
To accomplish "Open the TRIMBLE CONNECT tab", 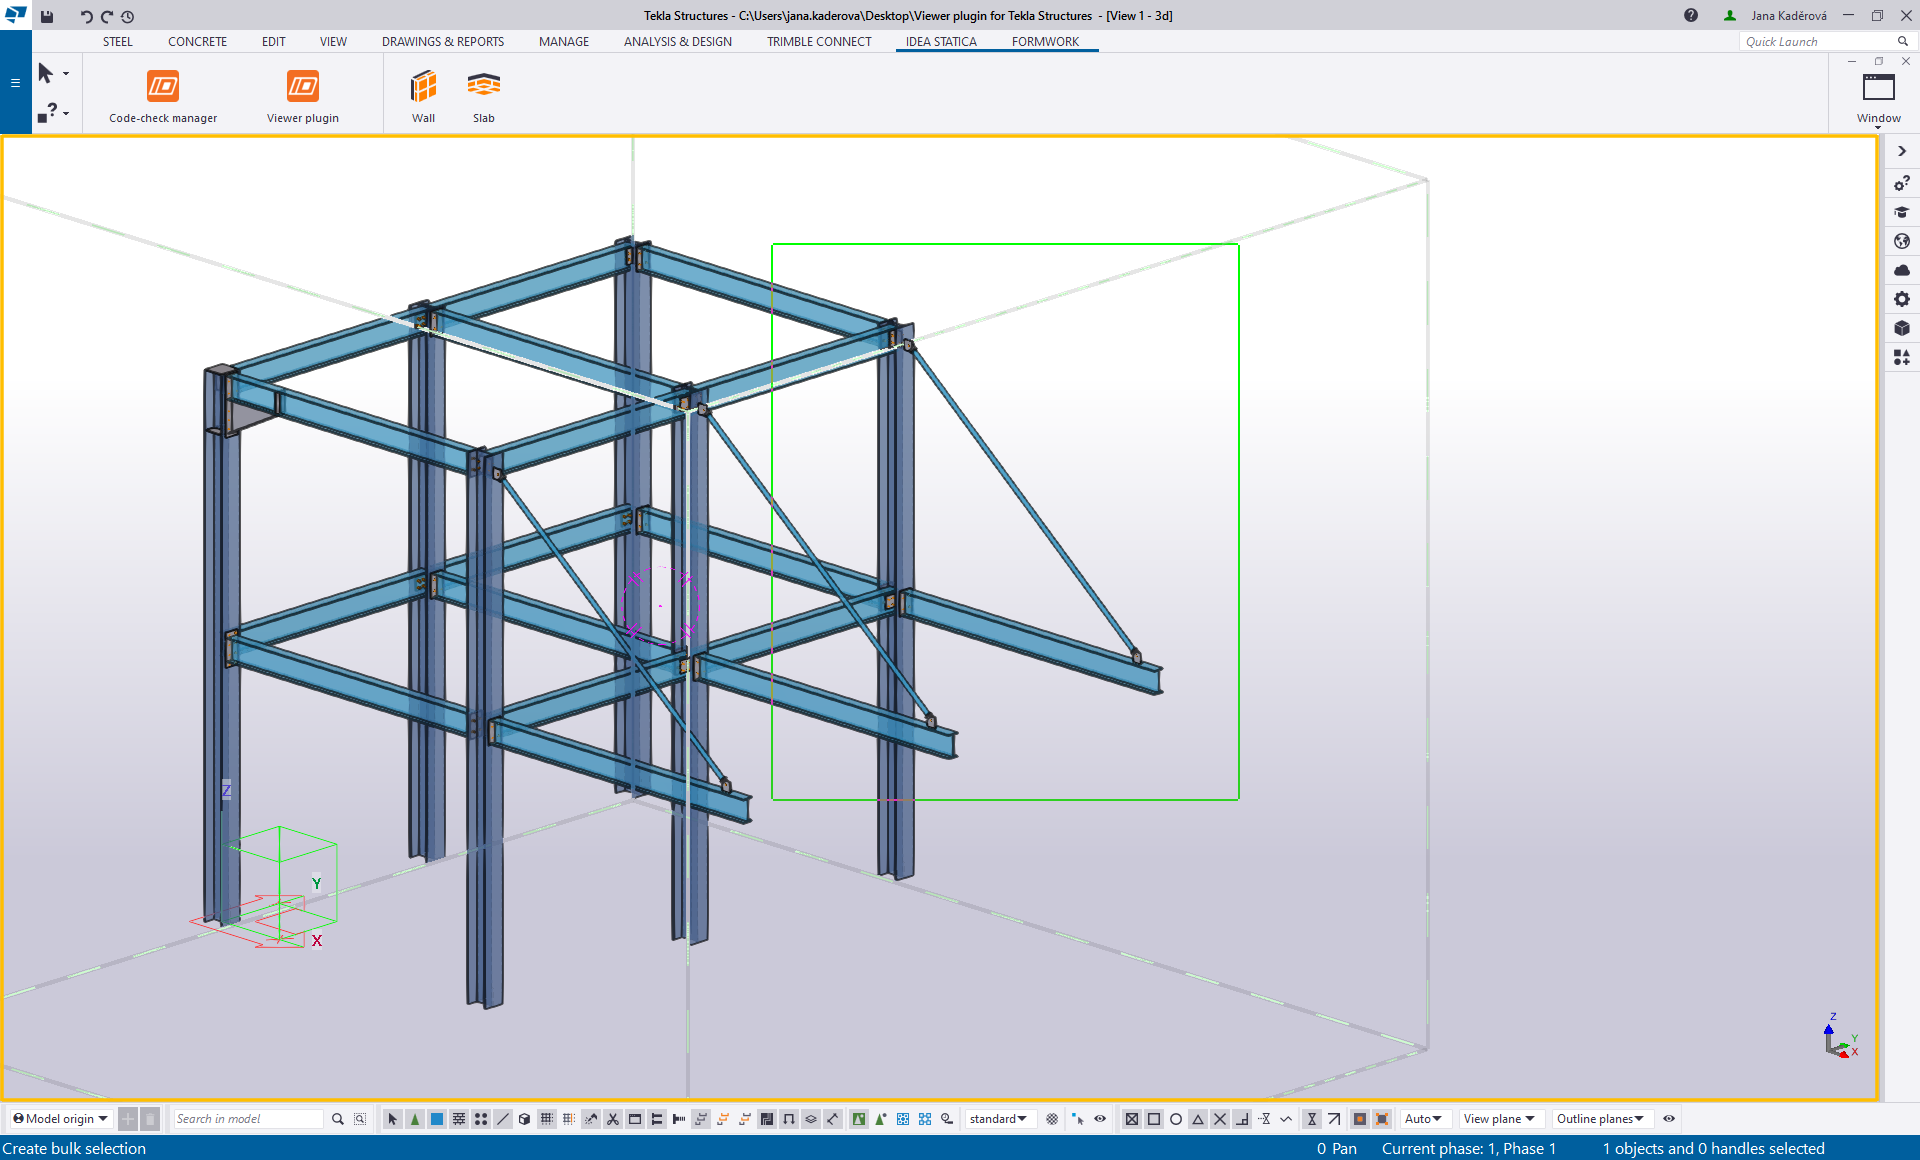I will [x=819, y=41].
